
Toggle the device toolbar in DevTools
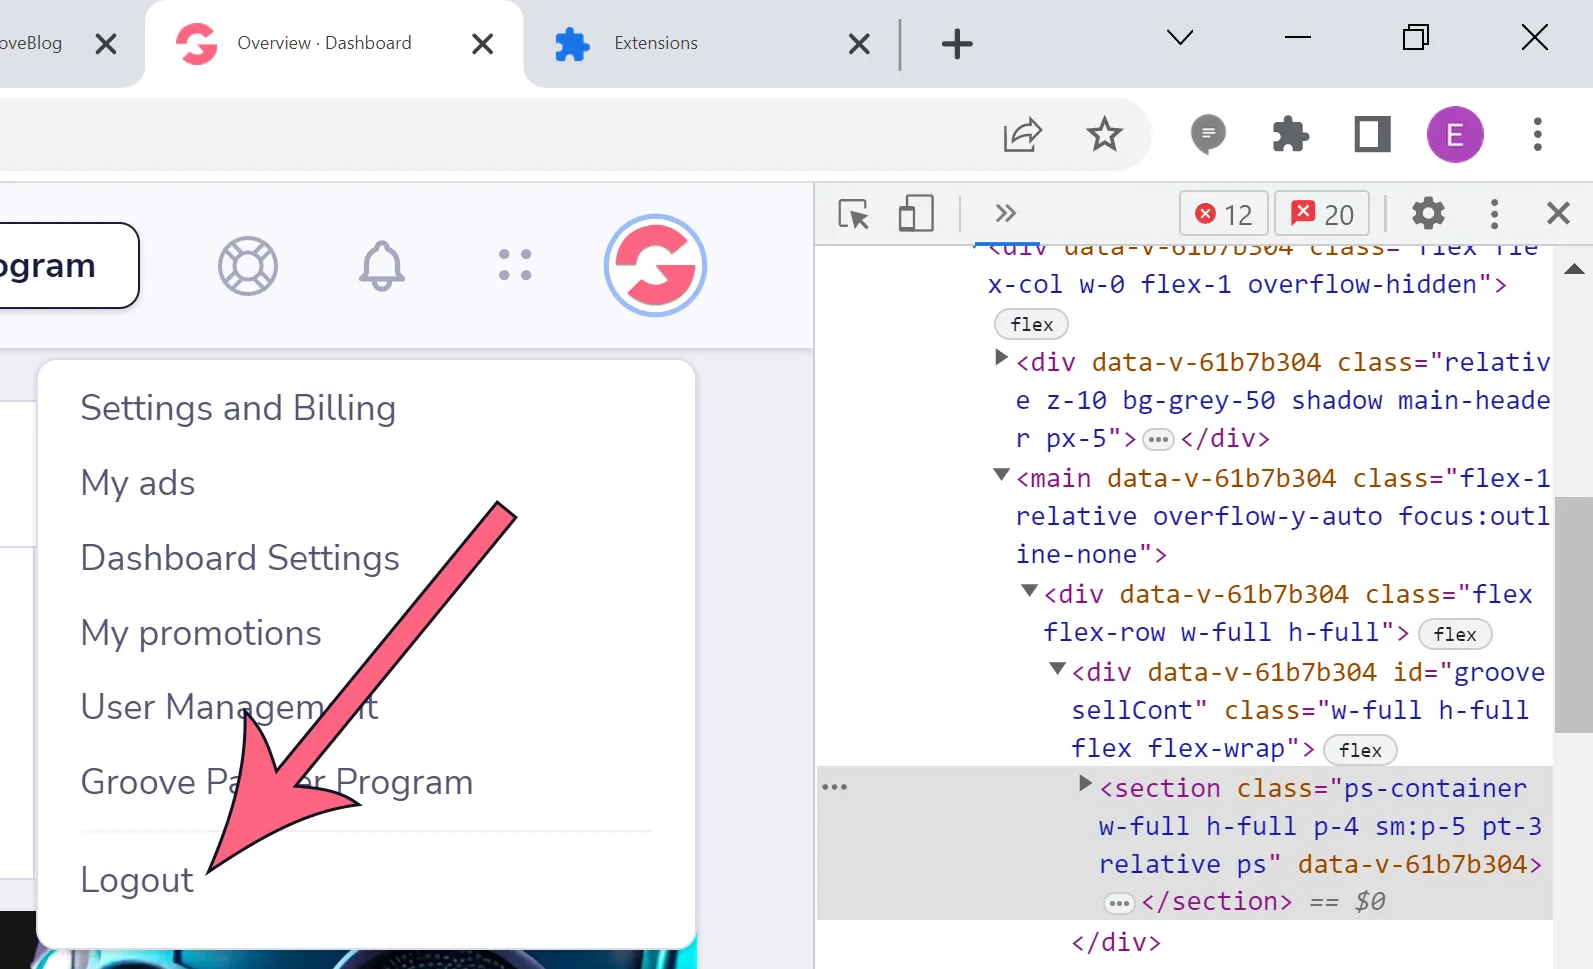[915, 214]
